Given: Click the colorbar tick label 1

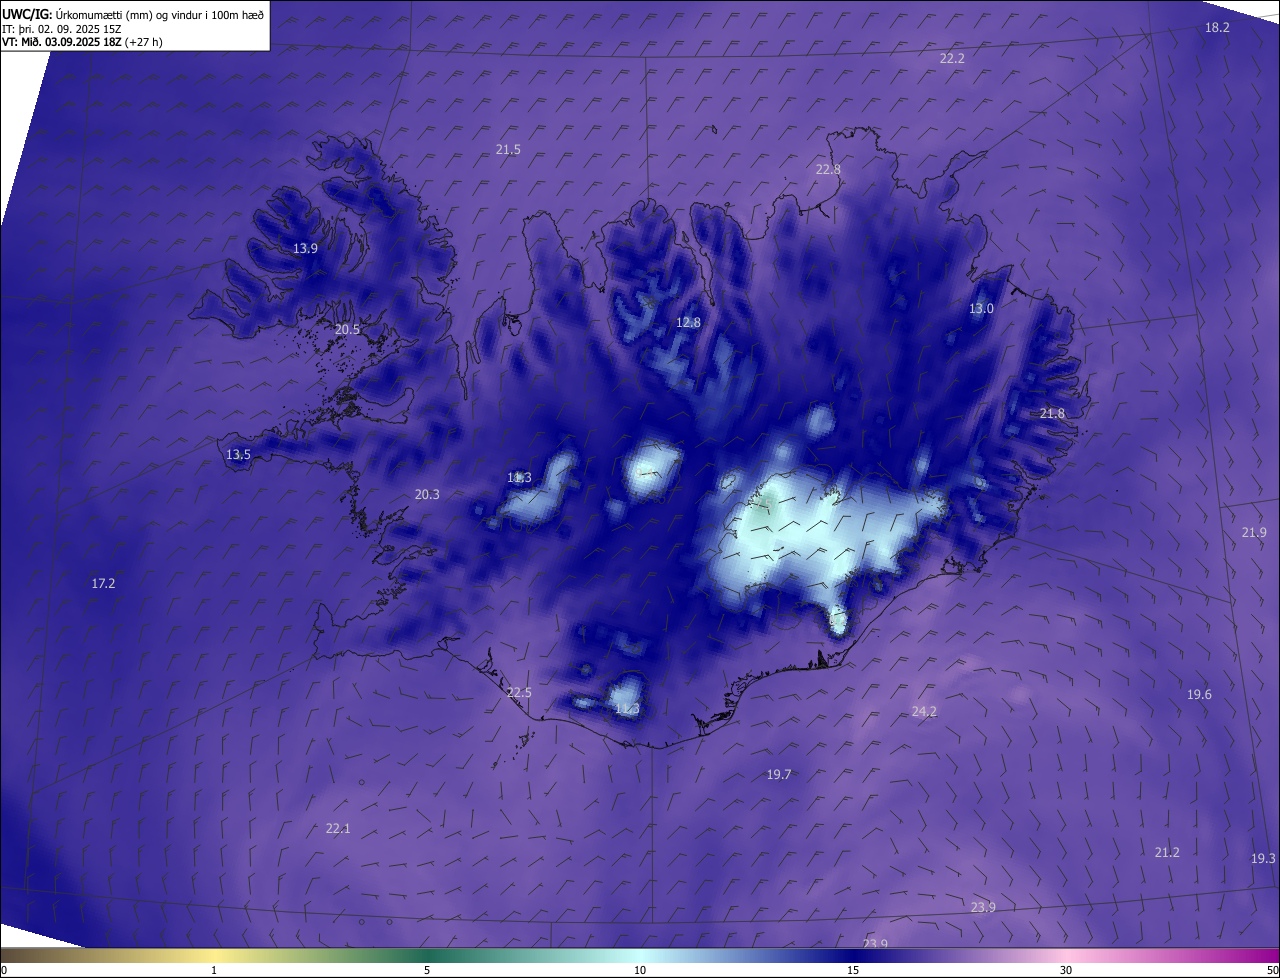Looking at the screenshot, I should (x=215, y=971).
